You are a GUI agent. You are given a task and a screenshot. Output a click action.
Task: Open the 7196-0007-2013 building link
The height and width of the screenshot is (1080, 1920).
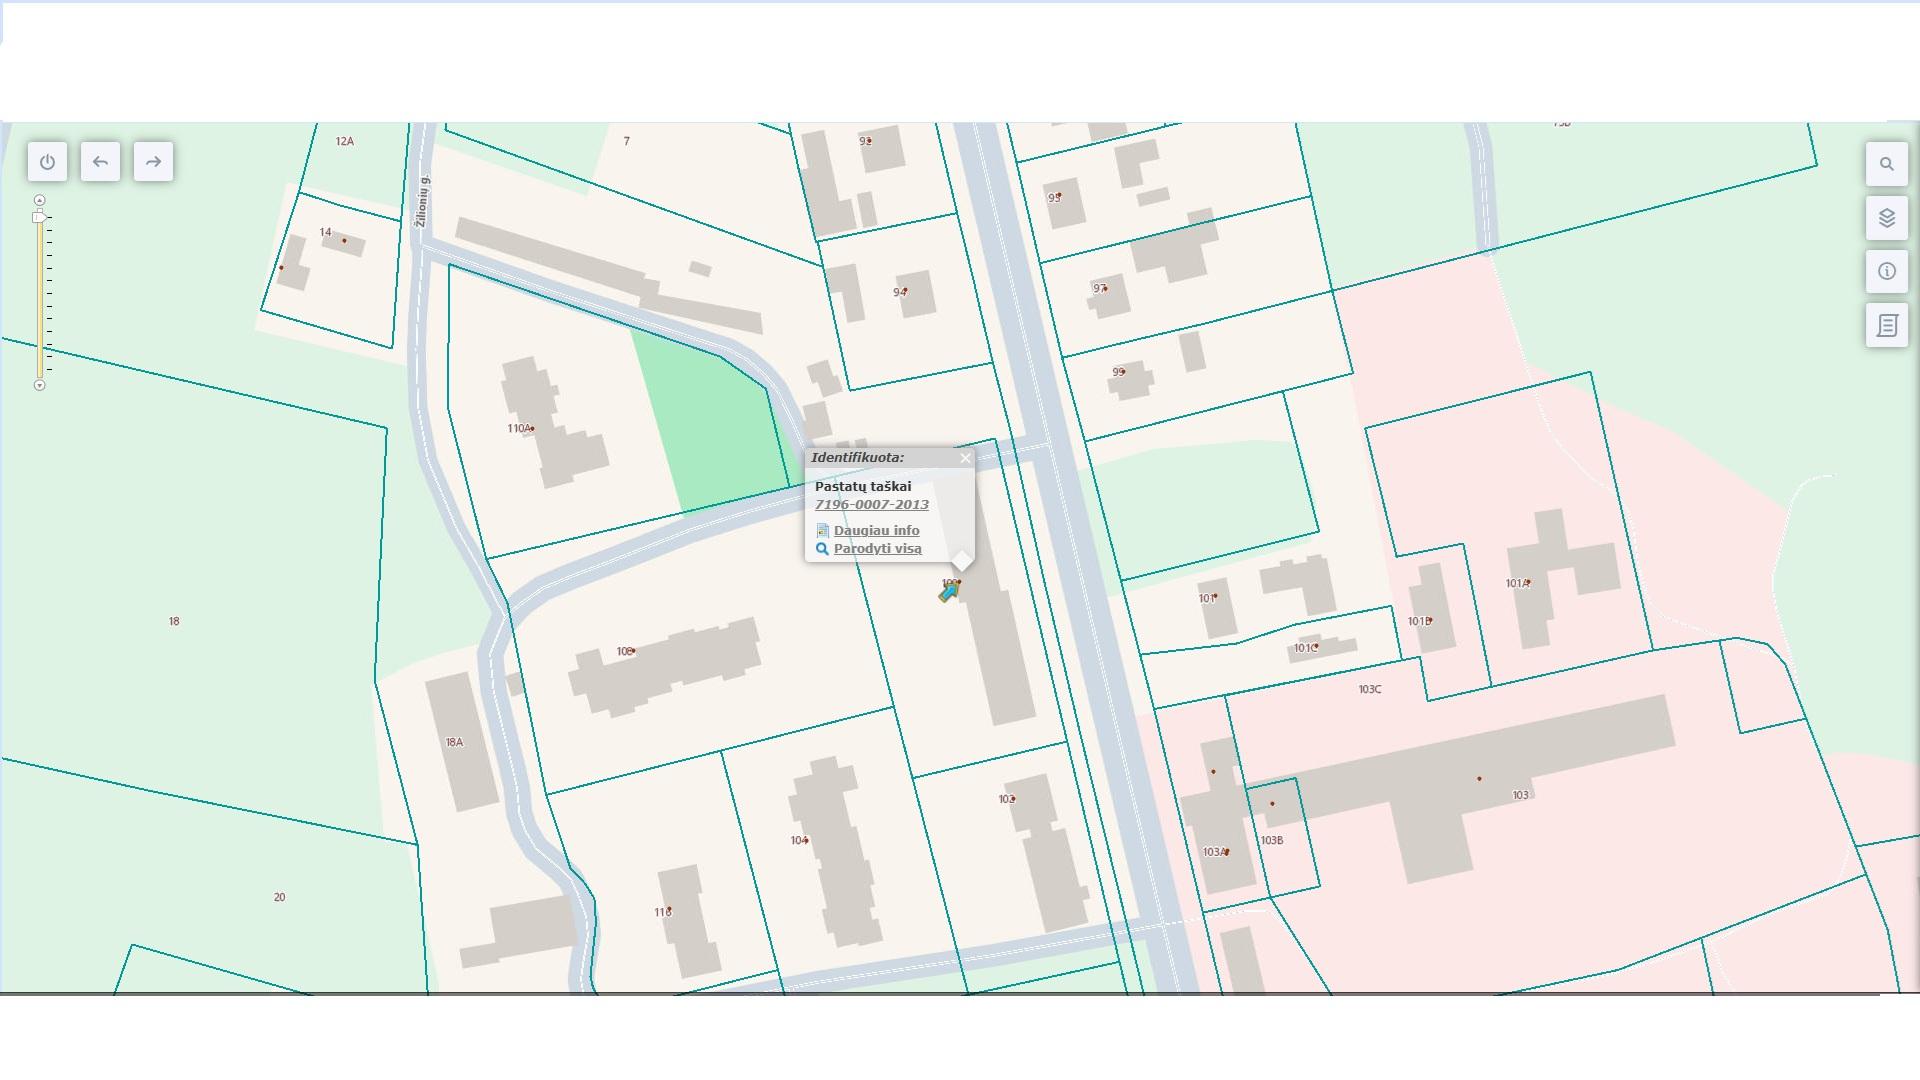coord(871,505)
